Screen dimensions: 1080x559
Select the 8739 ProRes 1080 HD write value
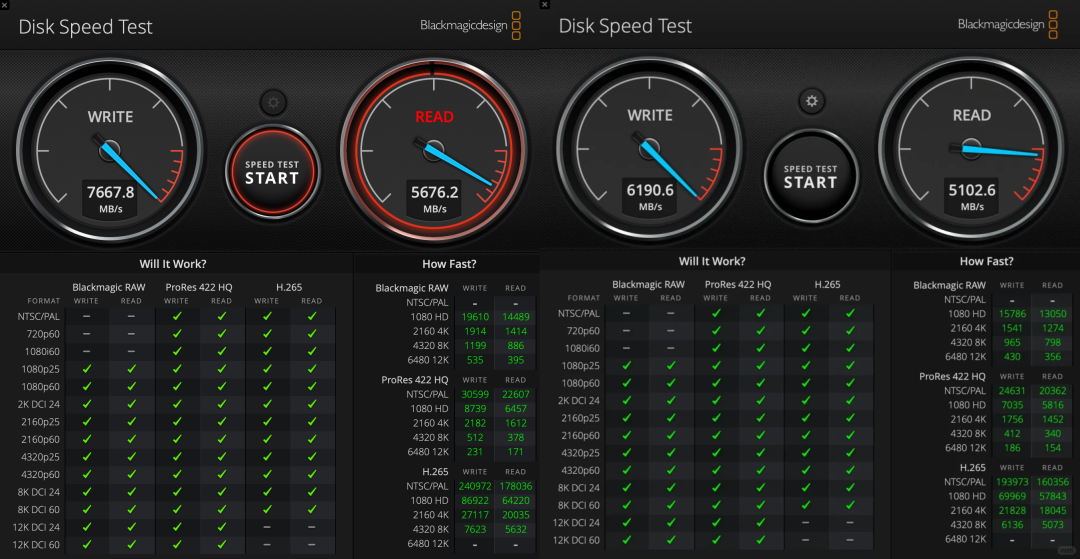click(x=475, y=409)
